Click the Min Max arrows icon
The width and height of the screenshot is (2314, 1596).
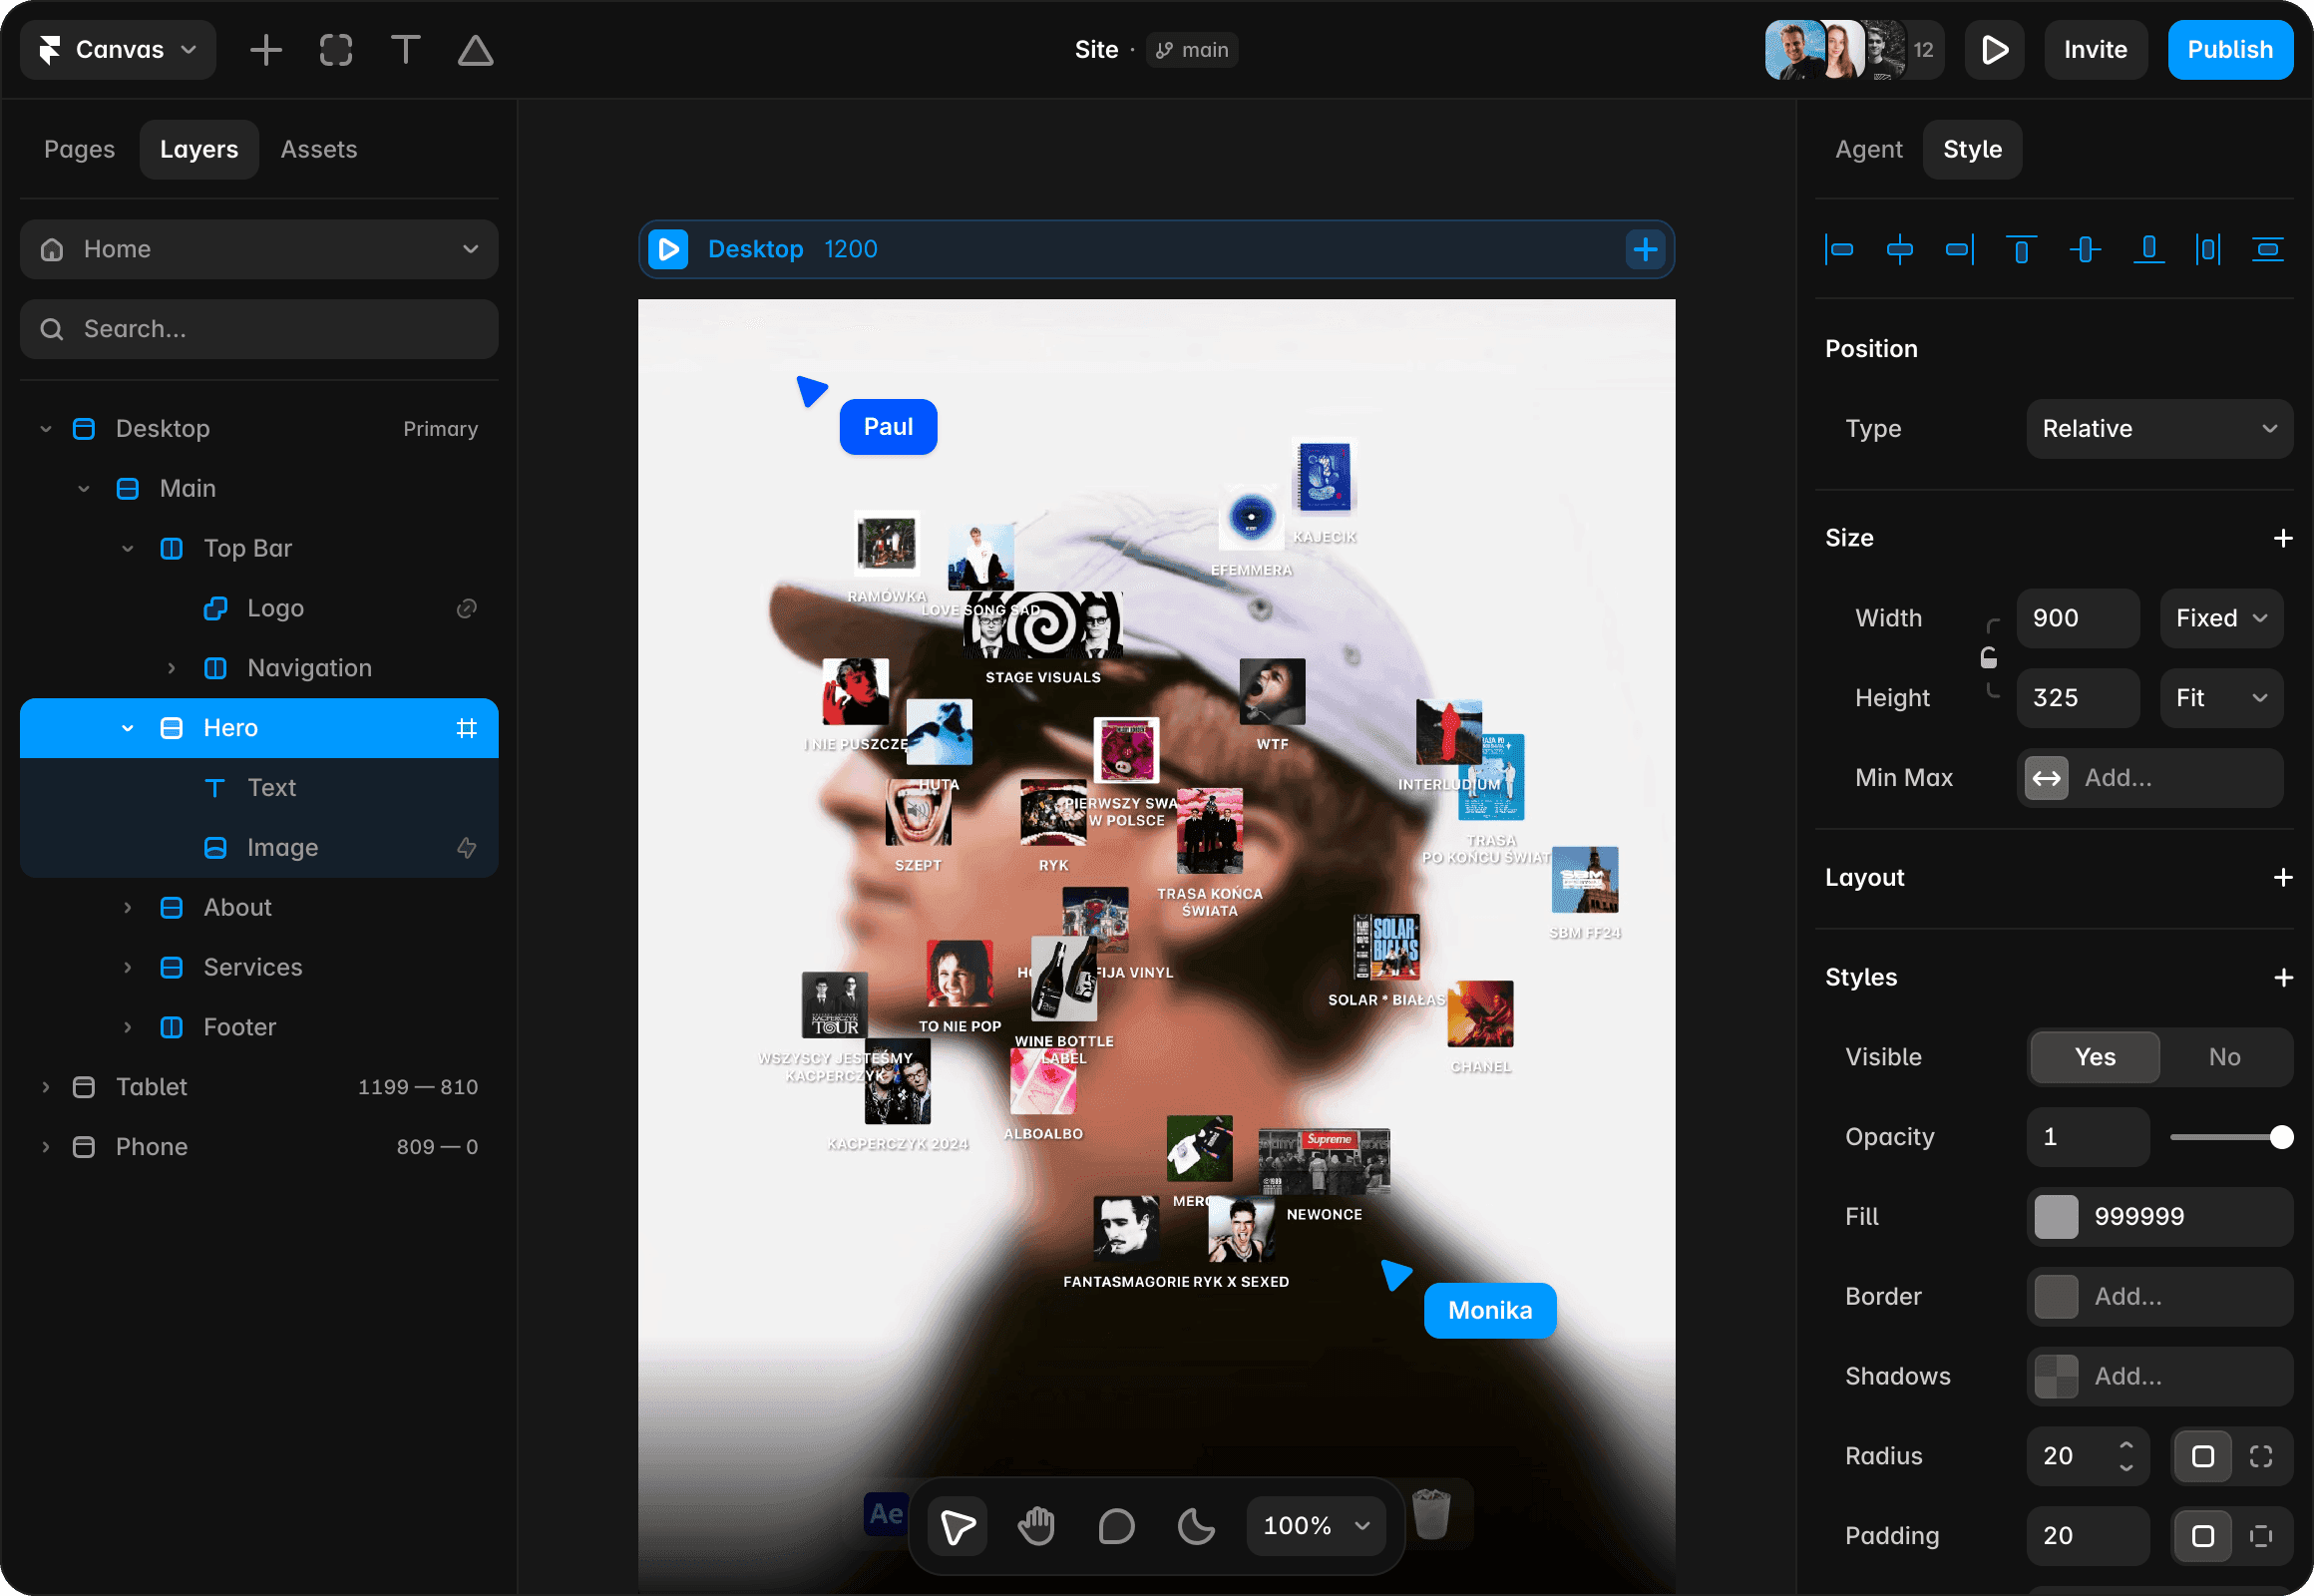[x=2047, y=778]
